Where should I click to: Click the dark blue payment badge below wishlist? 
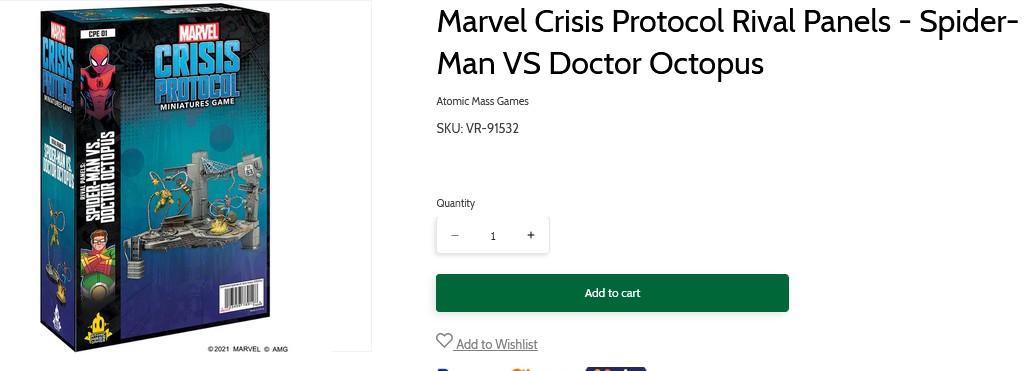615,368
